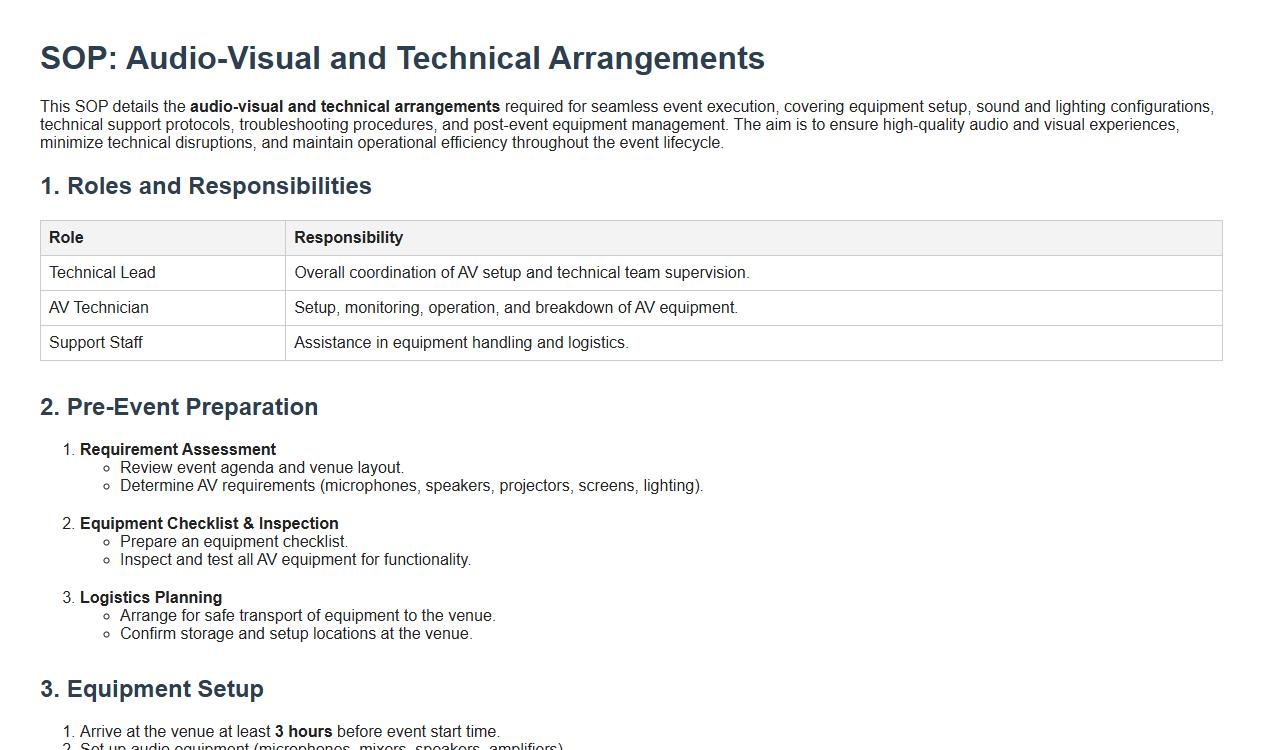Click the 'Responsibility' column header
The image size is (1263, 750).
click(348, 238)
